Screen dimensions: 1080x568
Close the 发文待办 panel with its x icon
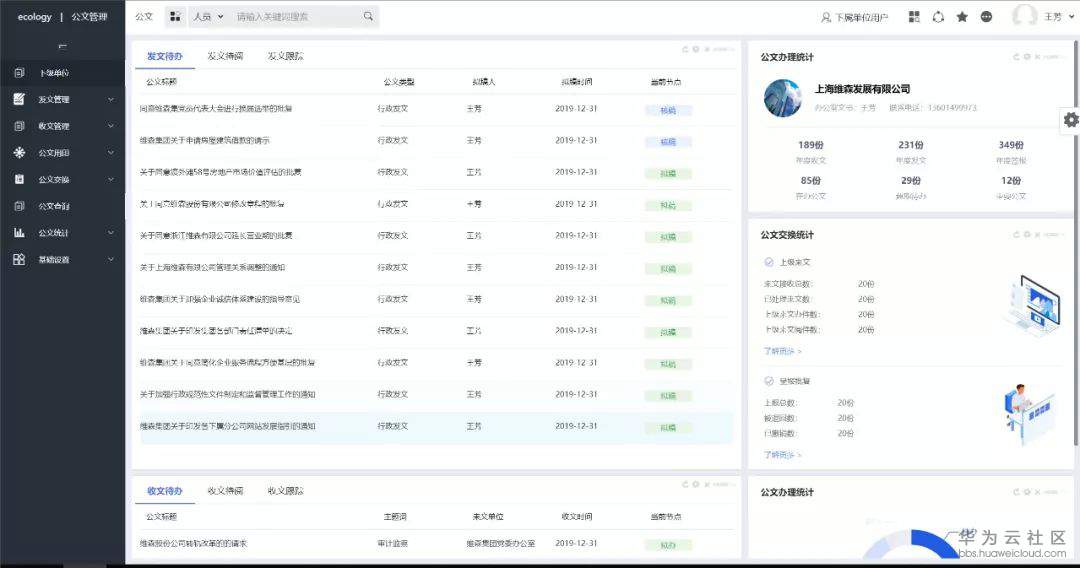coord(707,50)
